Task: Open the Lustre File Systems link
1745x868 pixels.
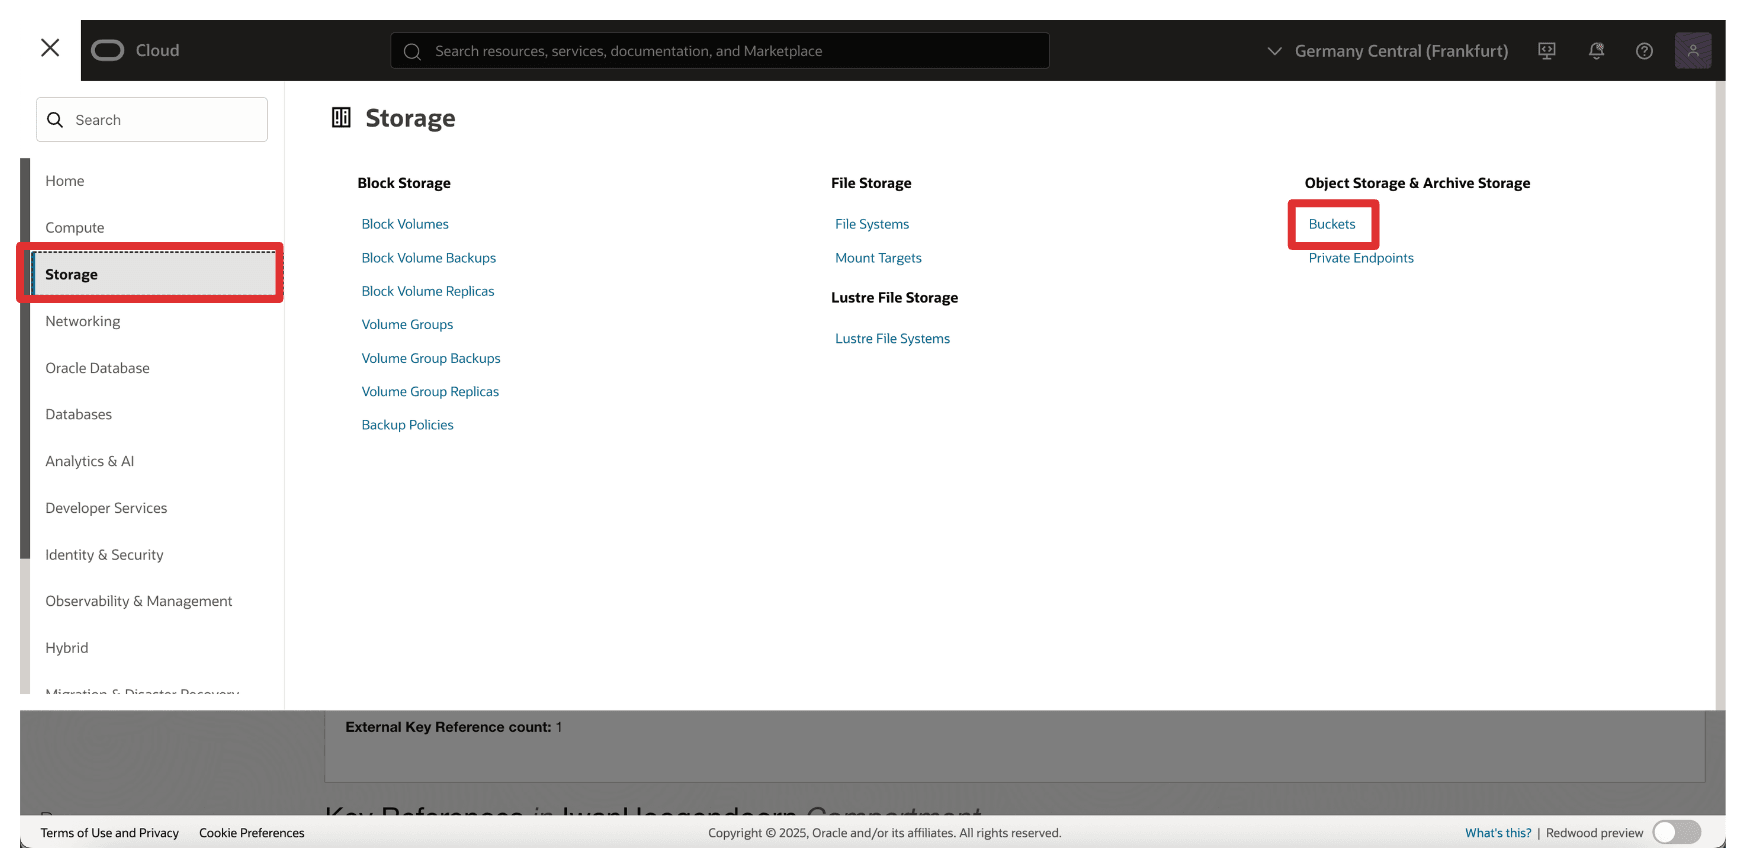Action: (893, 339)
